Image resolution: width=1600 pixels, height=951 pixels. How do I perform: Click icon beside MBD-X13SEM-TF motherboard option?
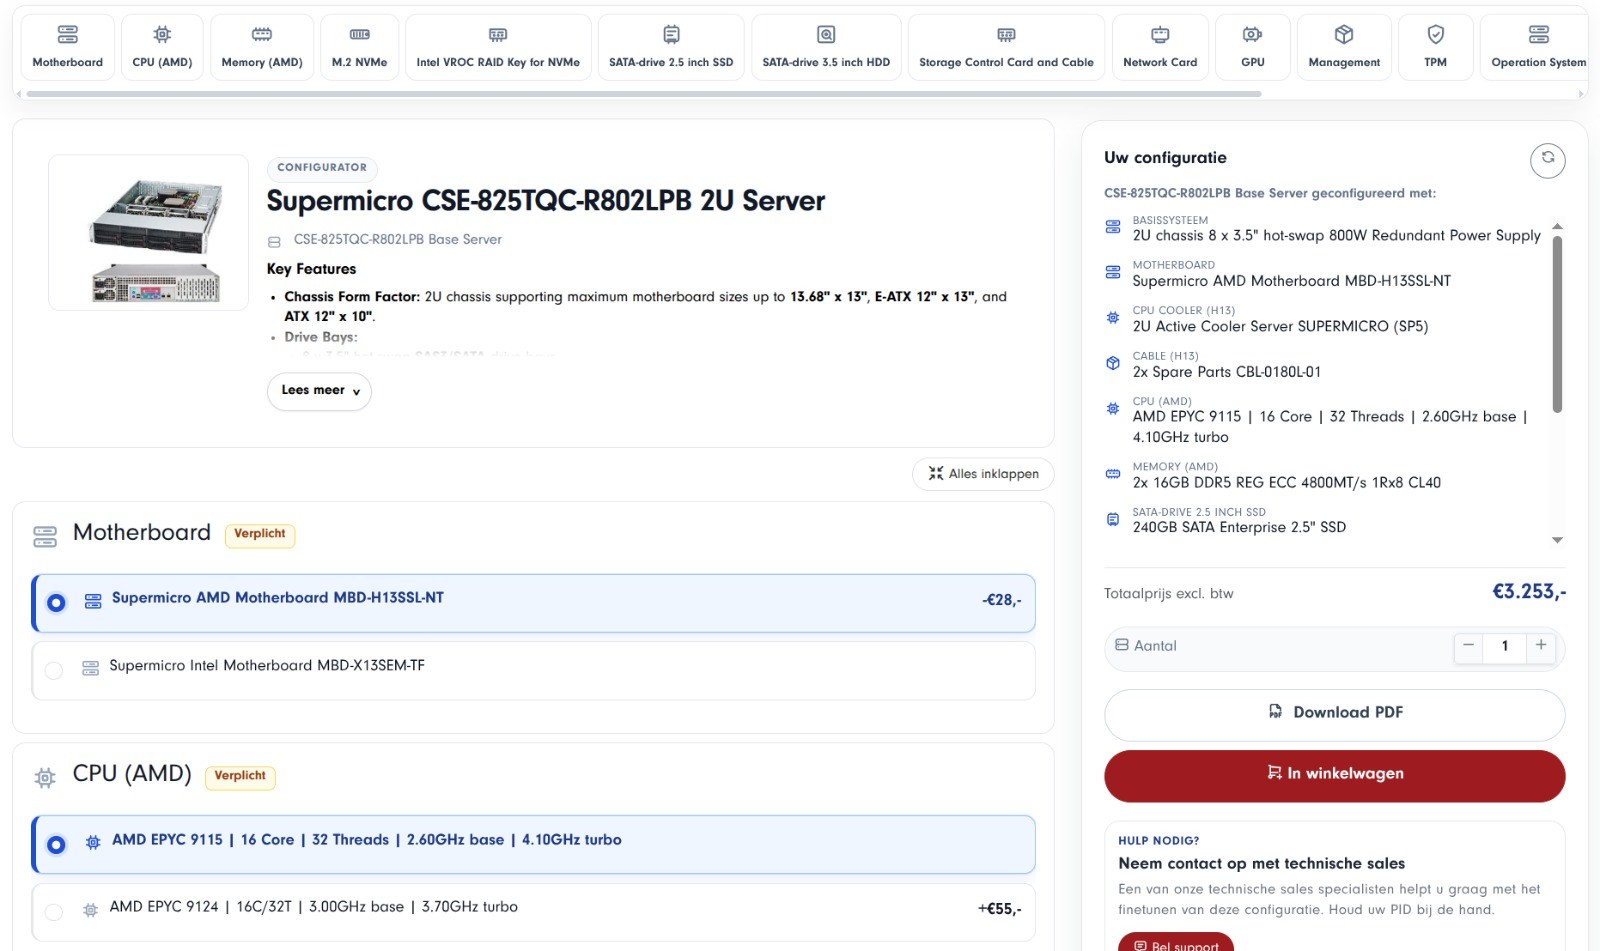[x=90, y=668]
